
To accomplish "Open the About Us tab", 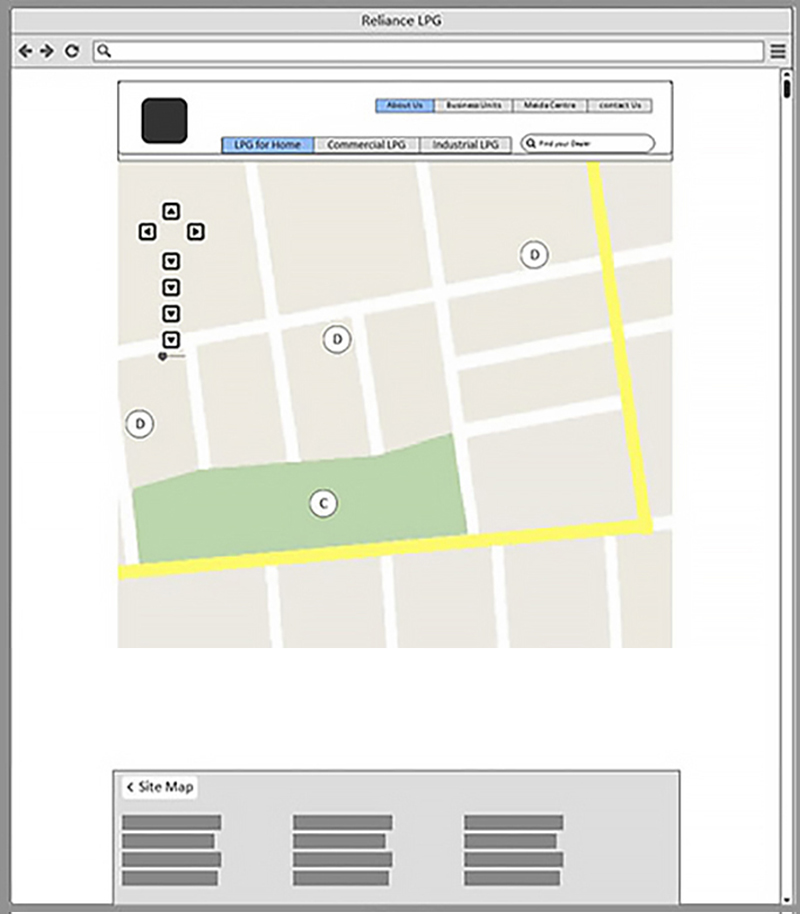I will 404,105.
